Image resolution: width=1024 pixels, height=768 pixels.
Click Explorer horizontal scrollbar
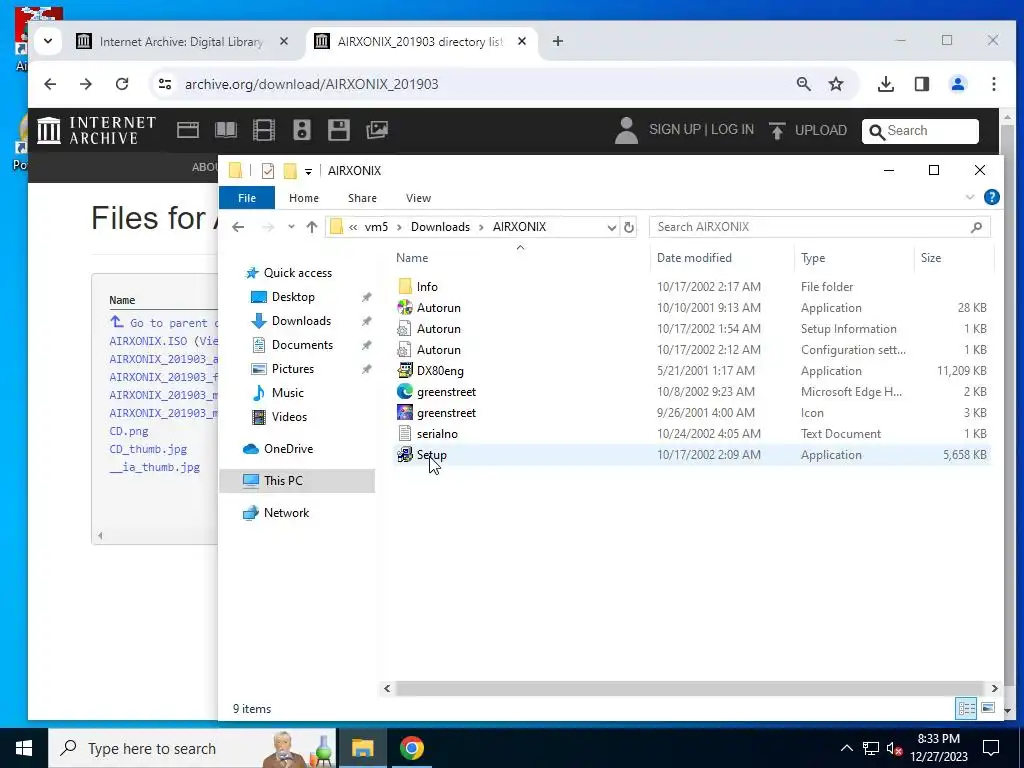coord(690,688)
